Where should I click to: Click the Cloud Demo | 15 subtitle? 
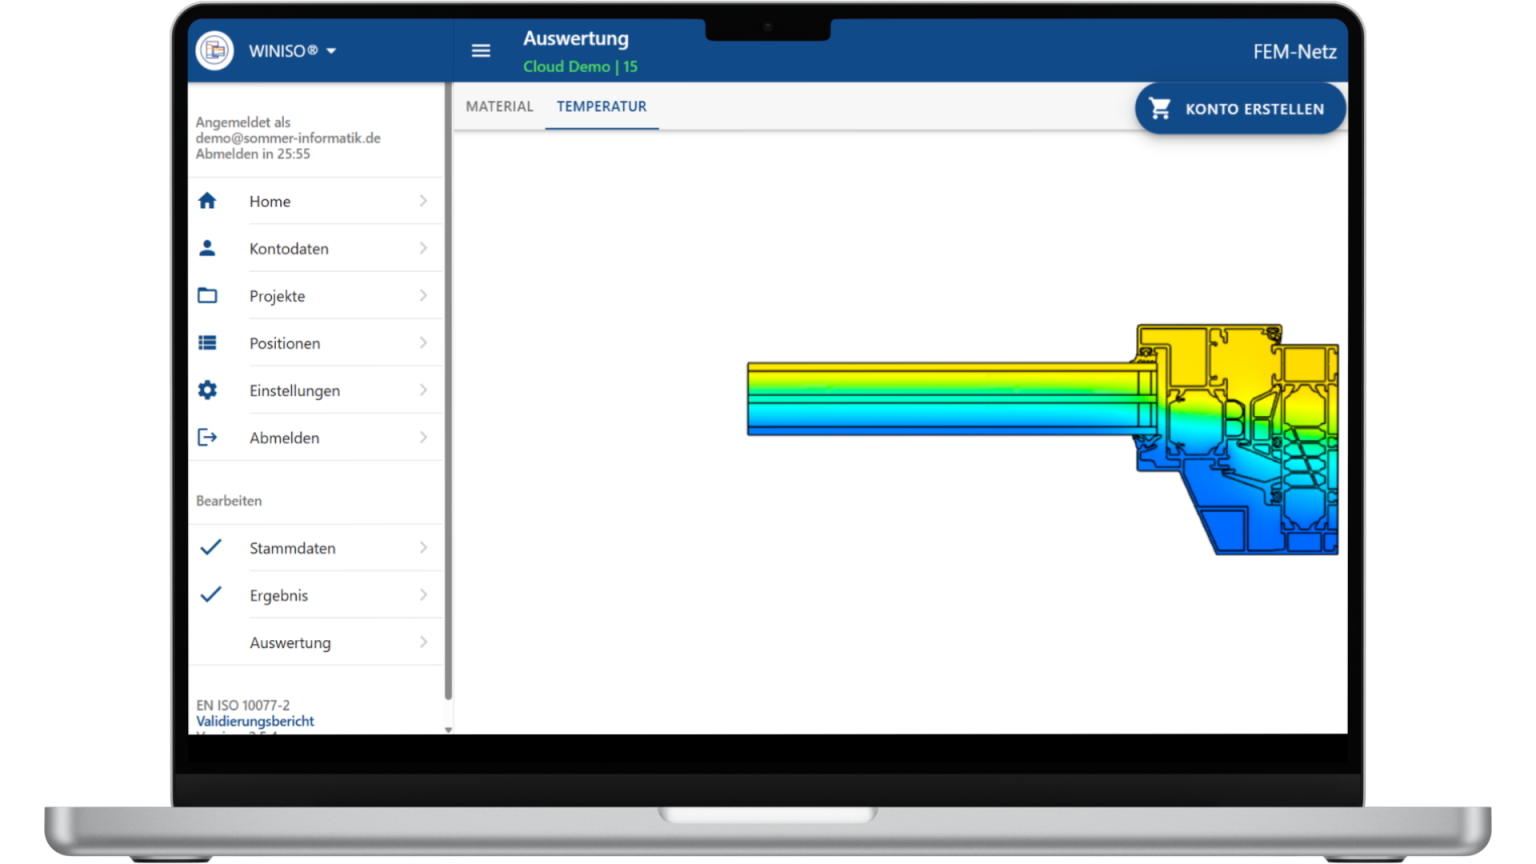tap(580, 66)
